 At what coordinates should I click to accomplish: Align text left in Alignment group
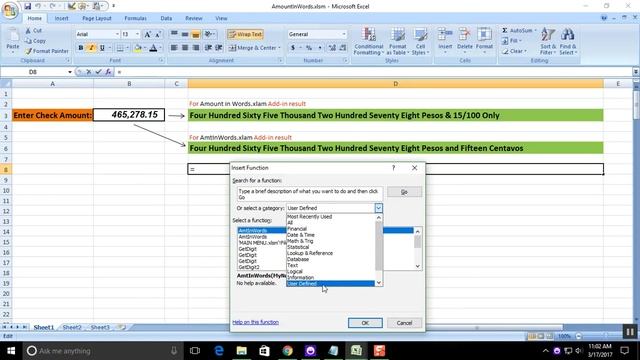(x=174, y=48)
